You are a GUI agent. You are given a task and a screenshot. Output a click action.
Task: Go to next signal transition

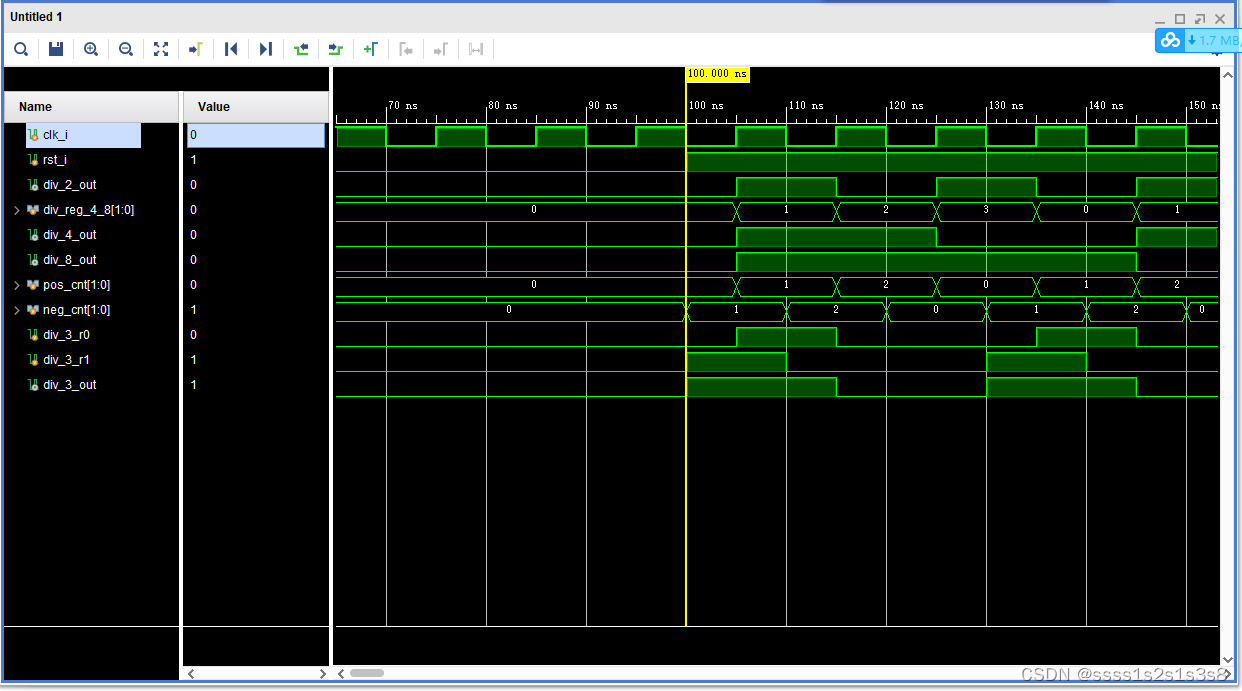pos(336,49)
